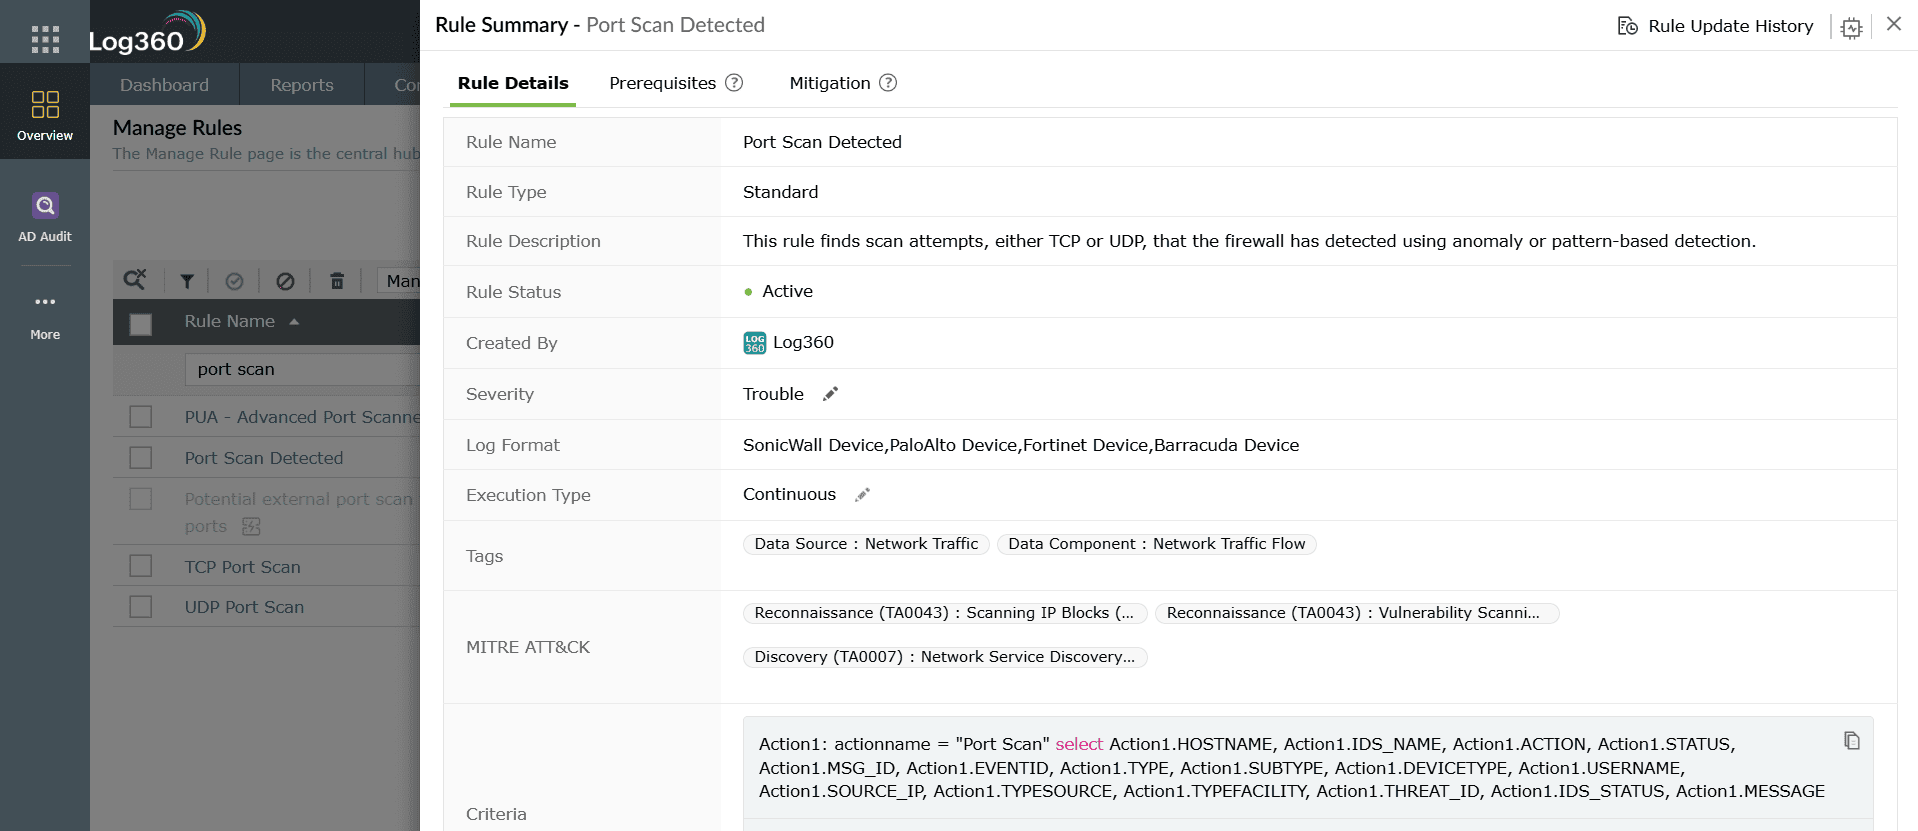Image resolution: width=1918 pixels, height=831 pixels.
Task: Open Mitigation help question icon
Action: [x=888, y=83]
